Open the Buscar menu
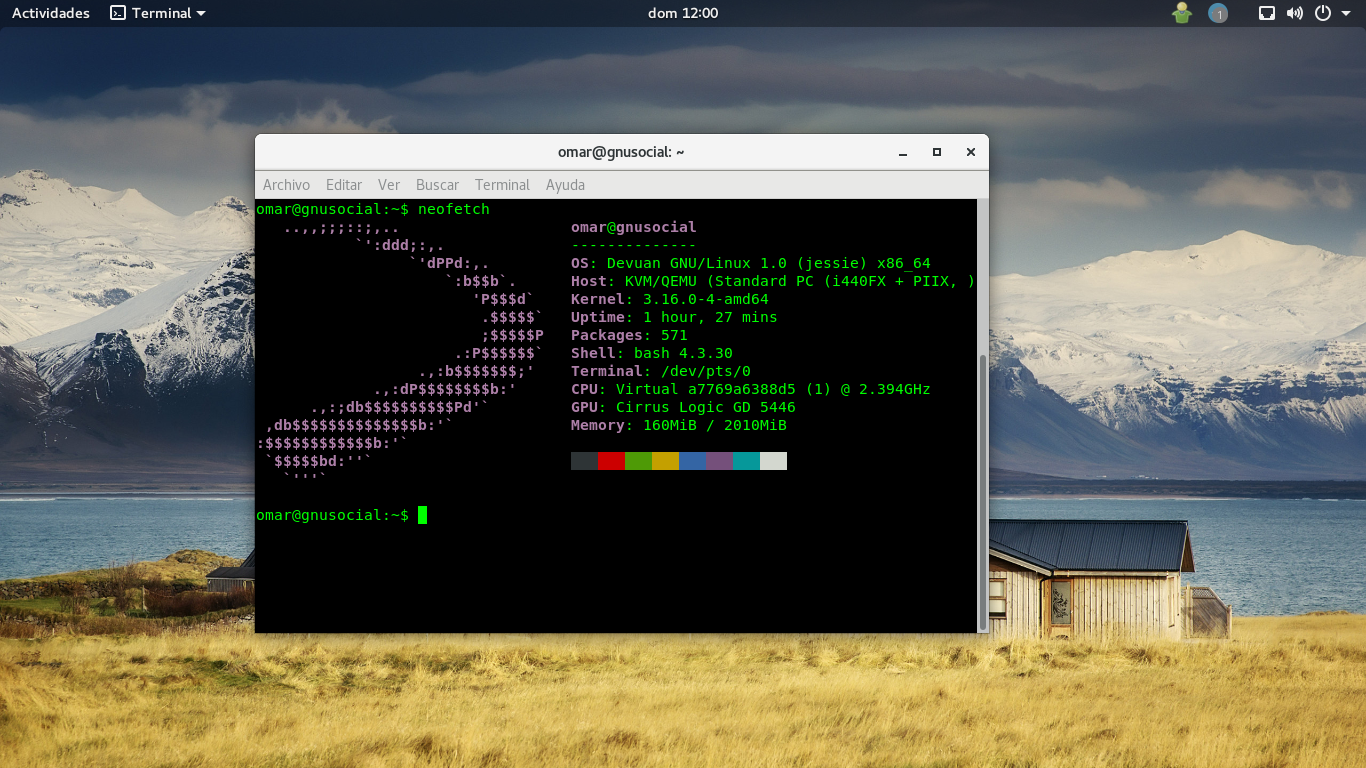This screenshot has width=1366, height=768. point(437,185)
